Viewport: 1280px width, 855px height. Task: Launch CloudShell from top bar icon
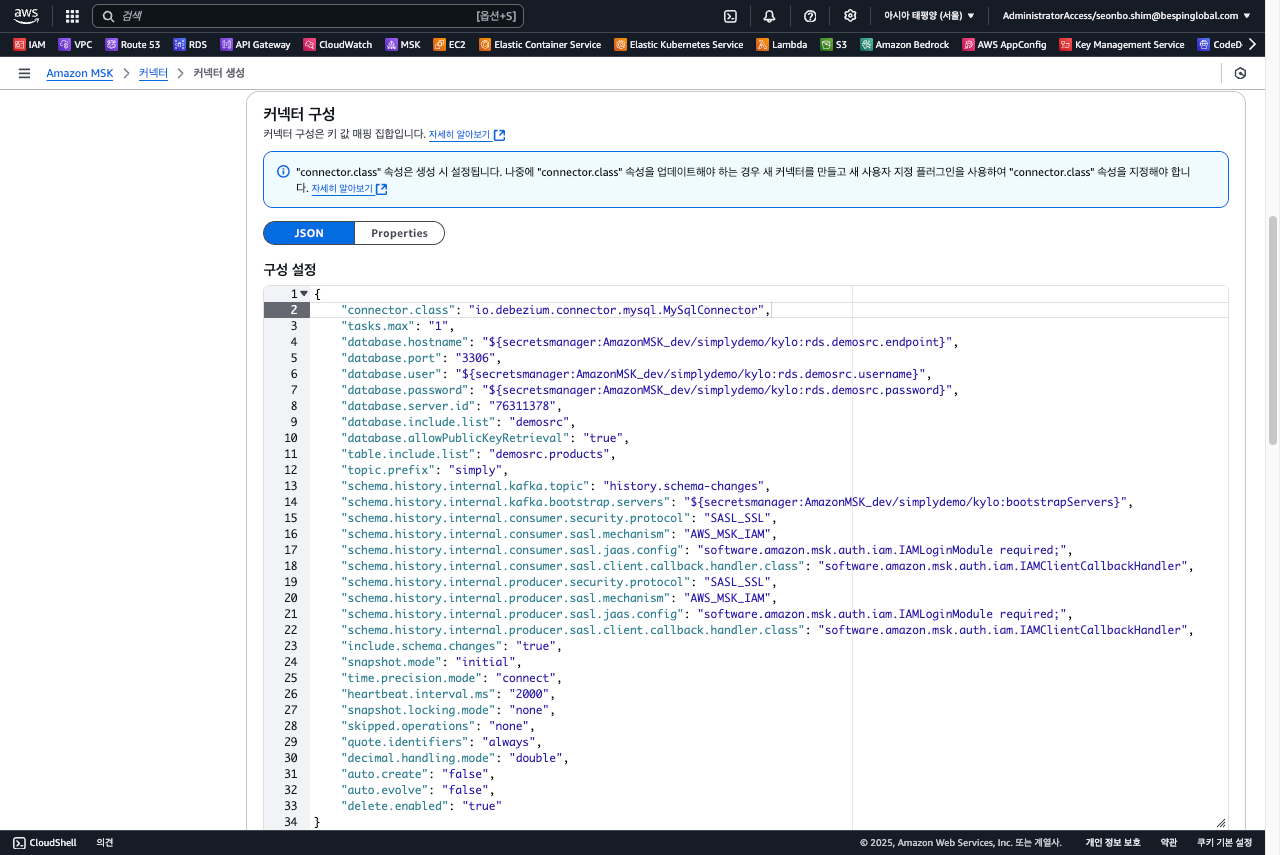(731, 16)
